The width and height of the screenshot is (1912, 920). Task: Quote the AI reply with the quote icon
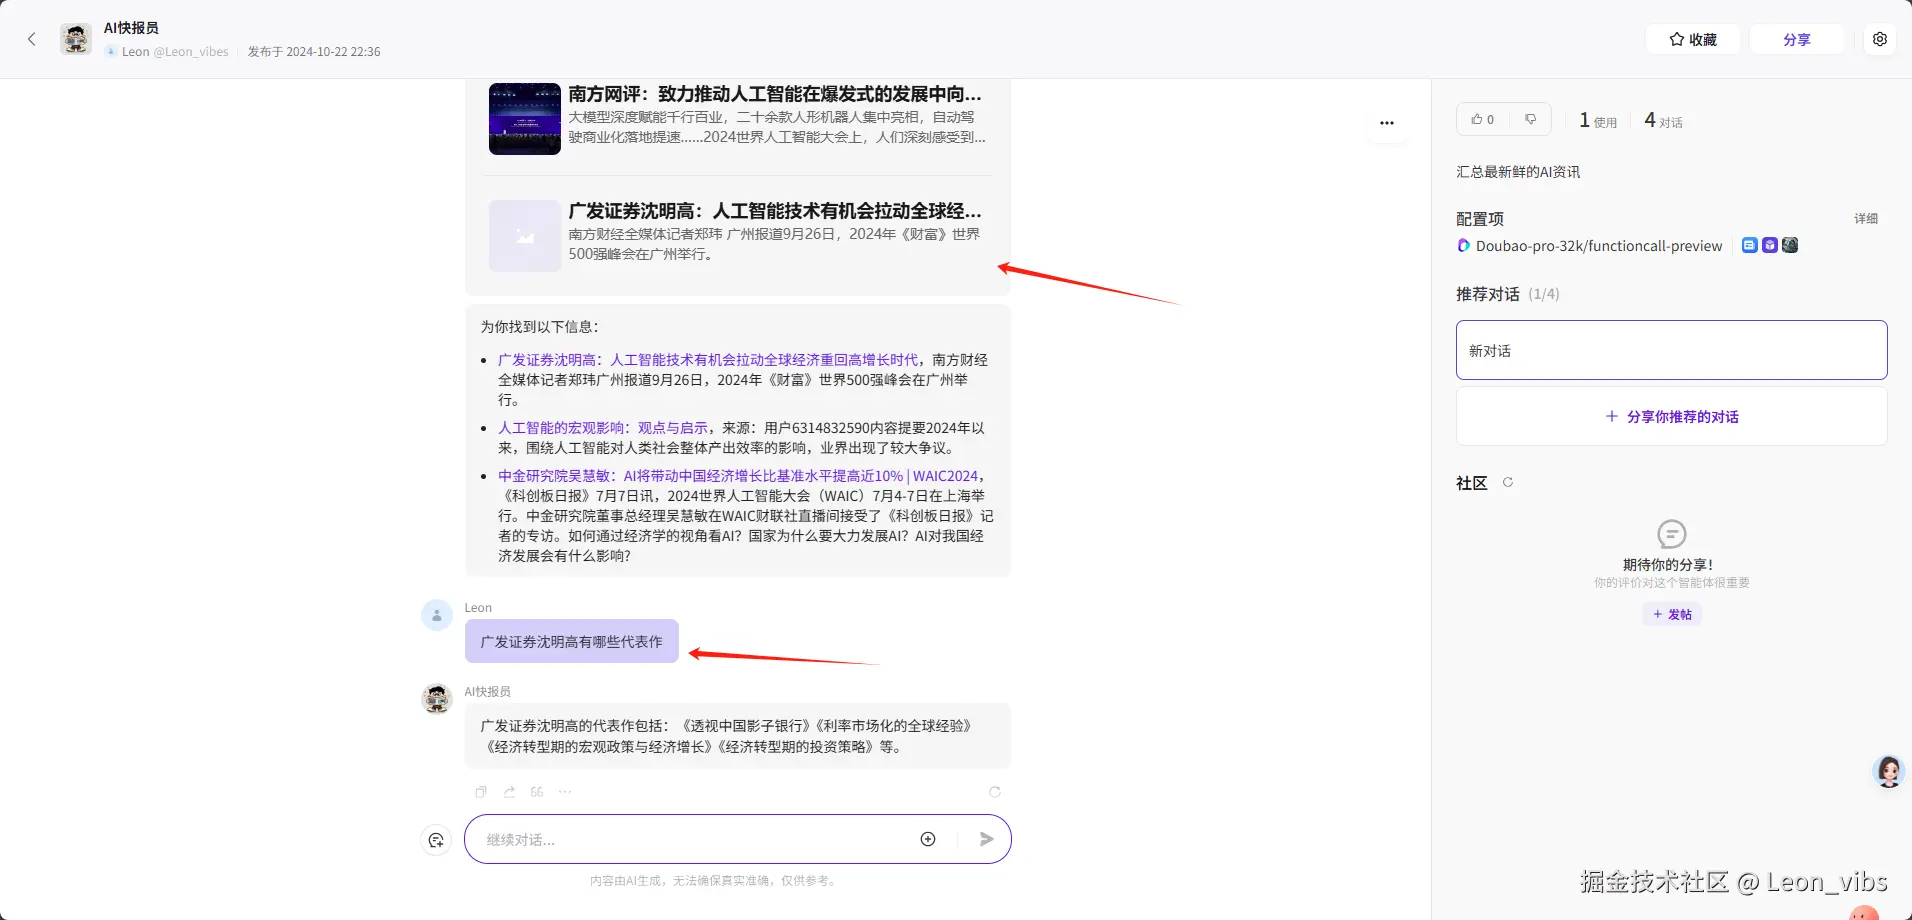[536, 791]
